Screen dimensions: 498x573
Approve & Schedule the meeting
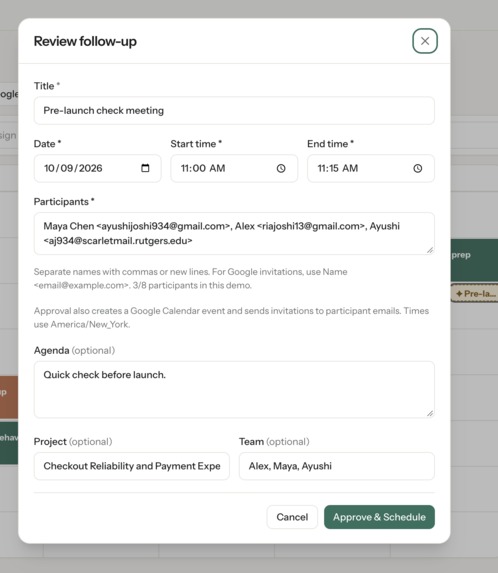coord(379,517)
